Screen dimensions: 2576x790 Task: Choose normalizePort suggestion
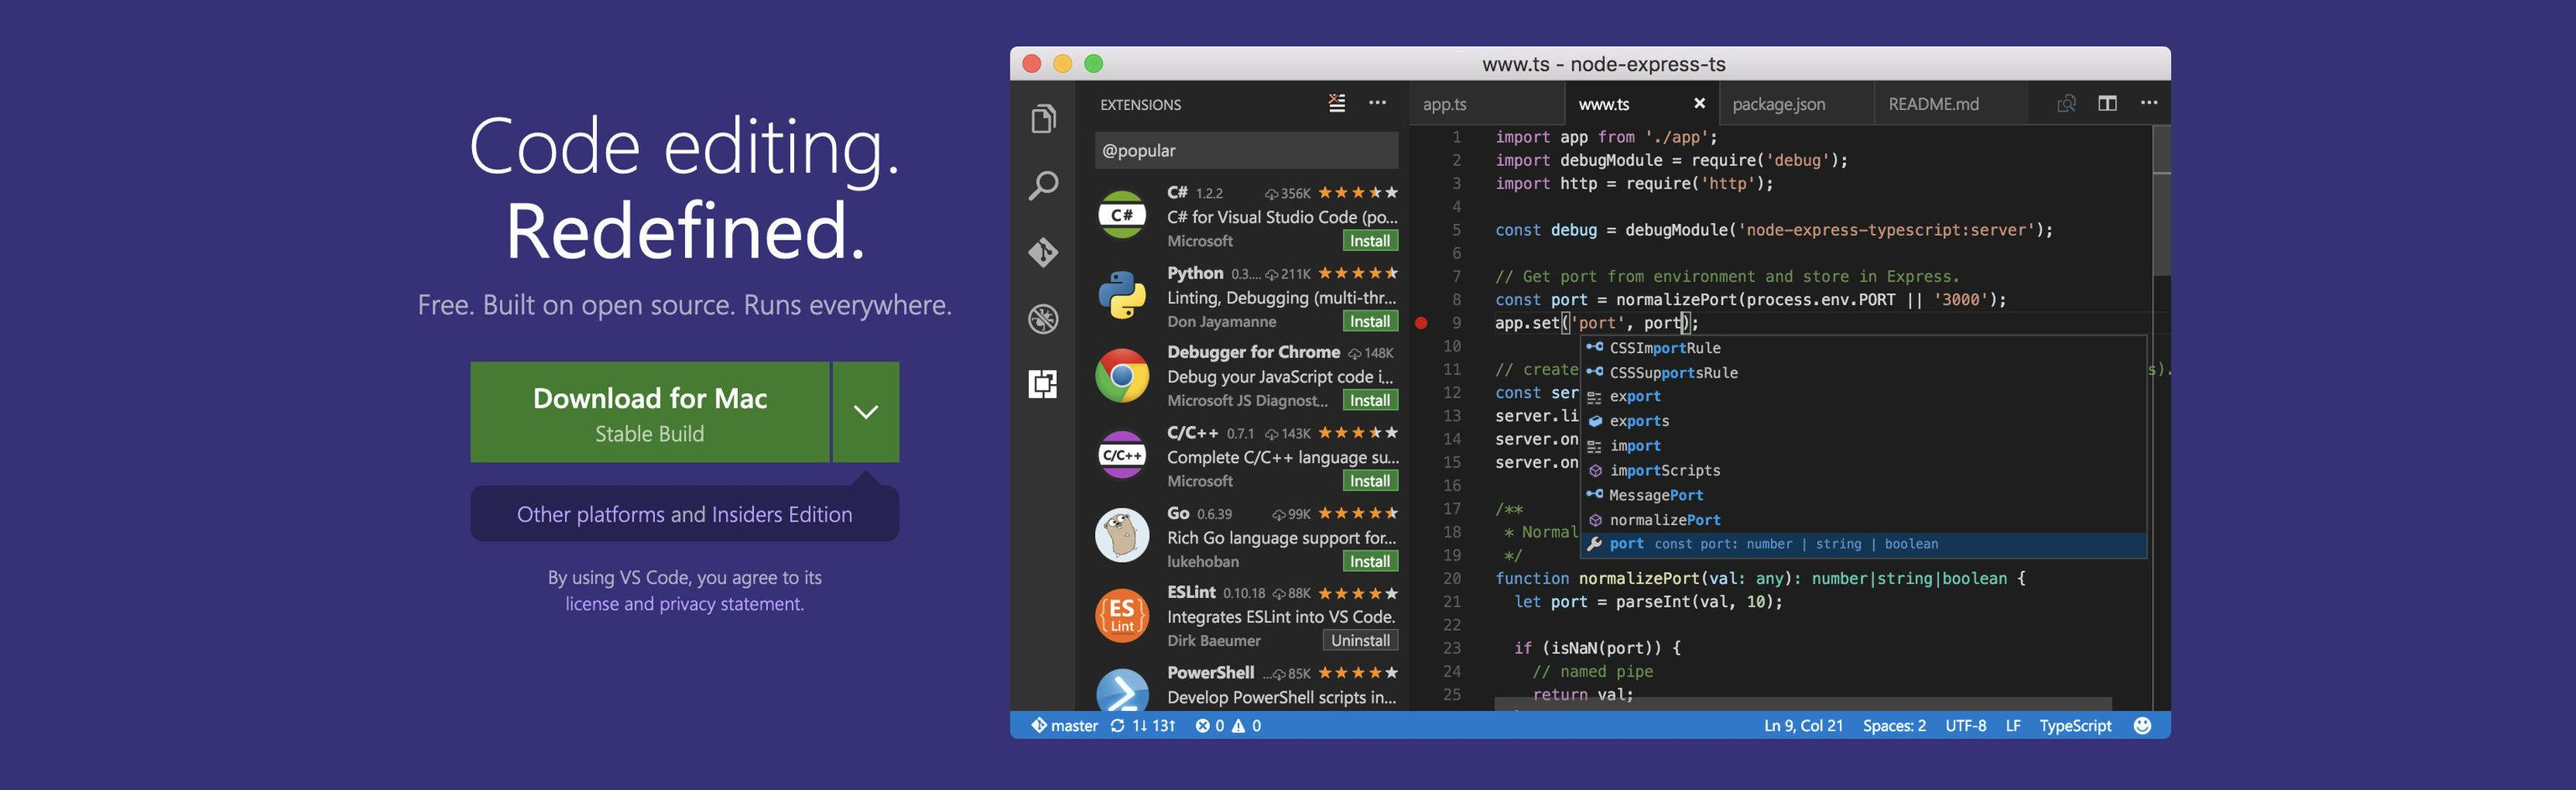point(1862,520)
